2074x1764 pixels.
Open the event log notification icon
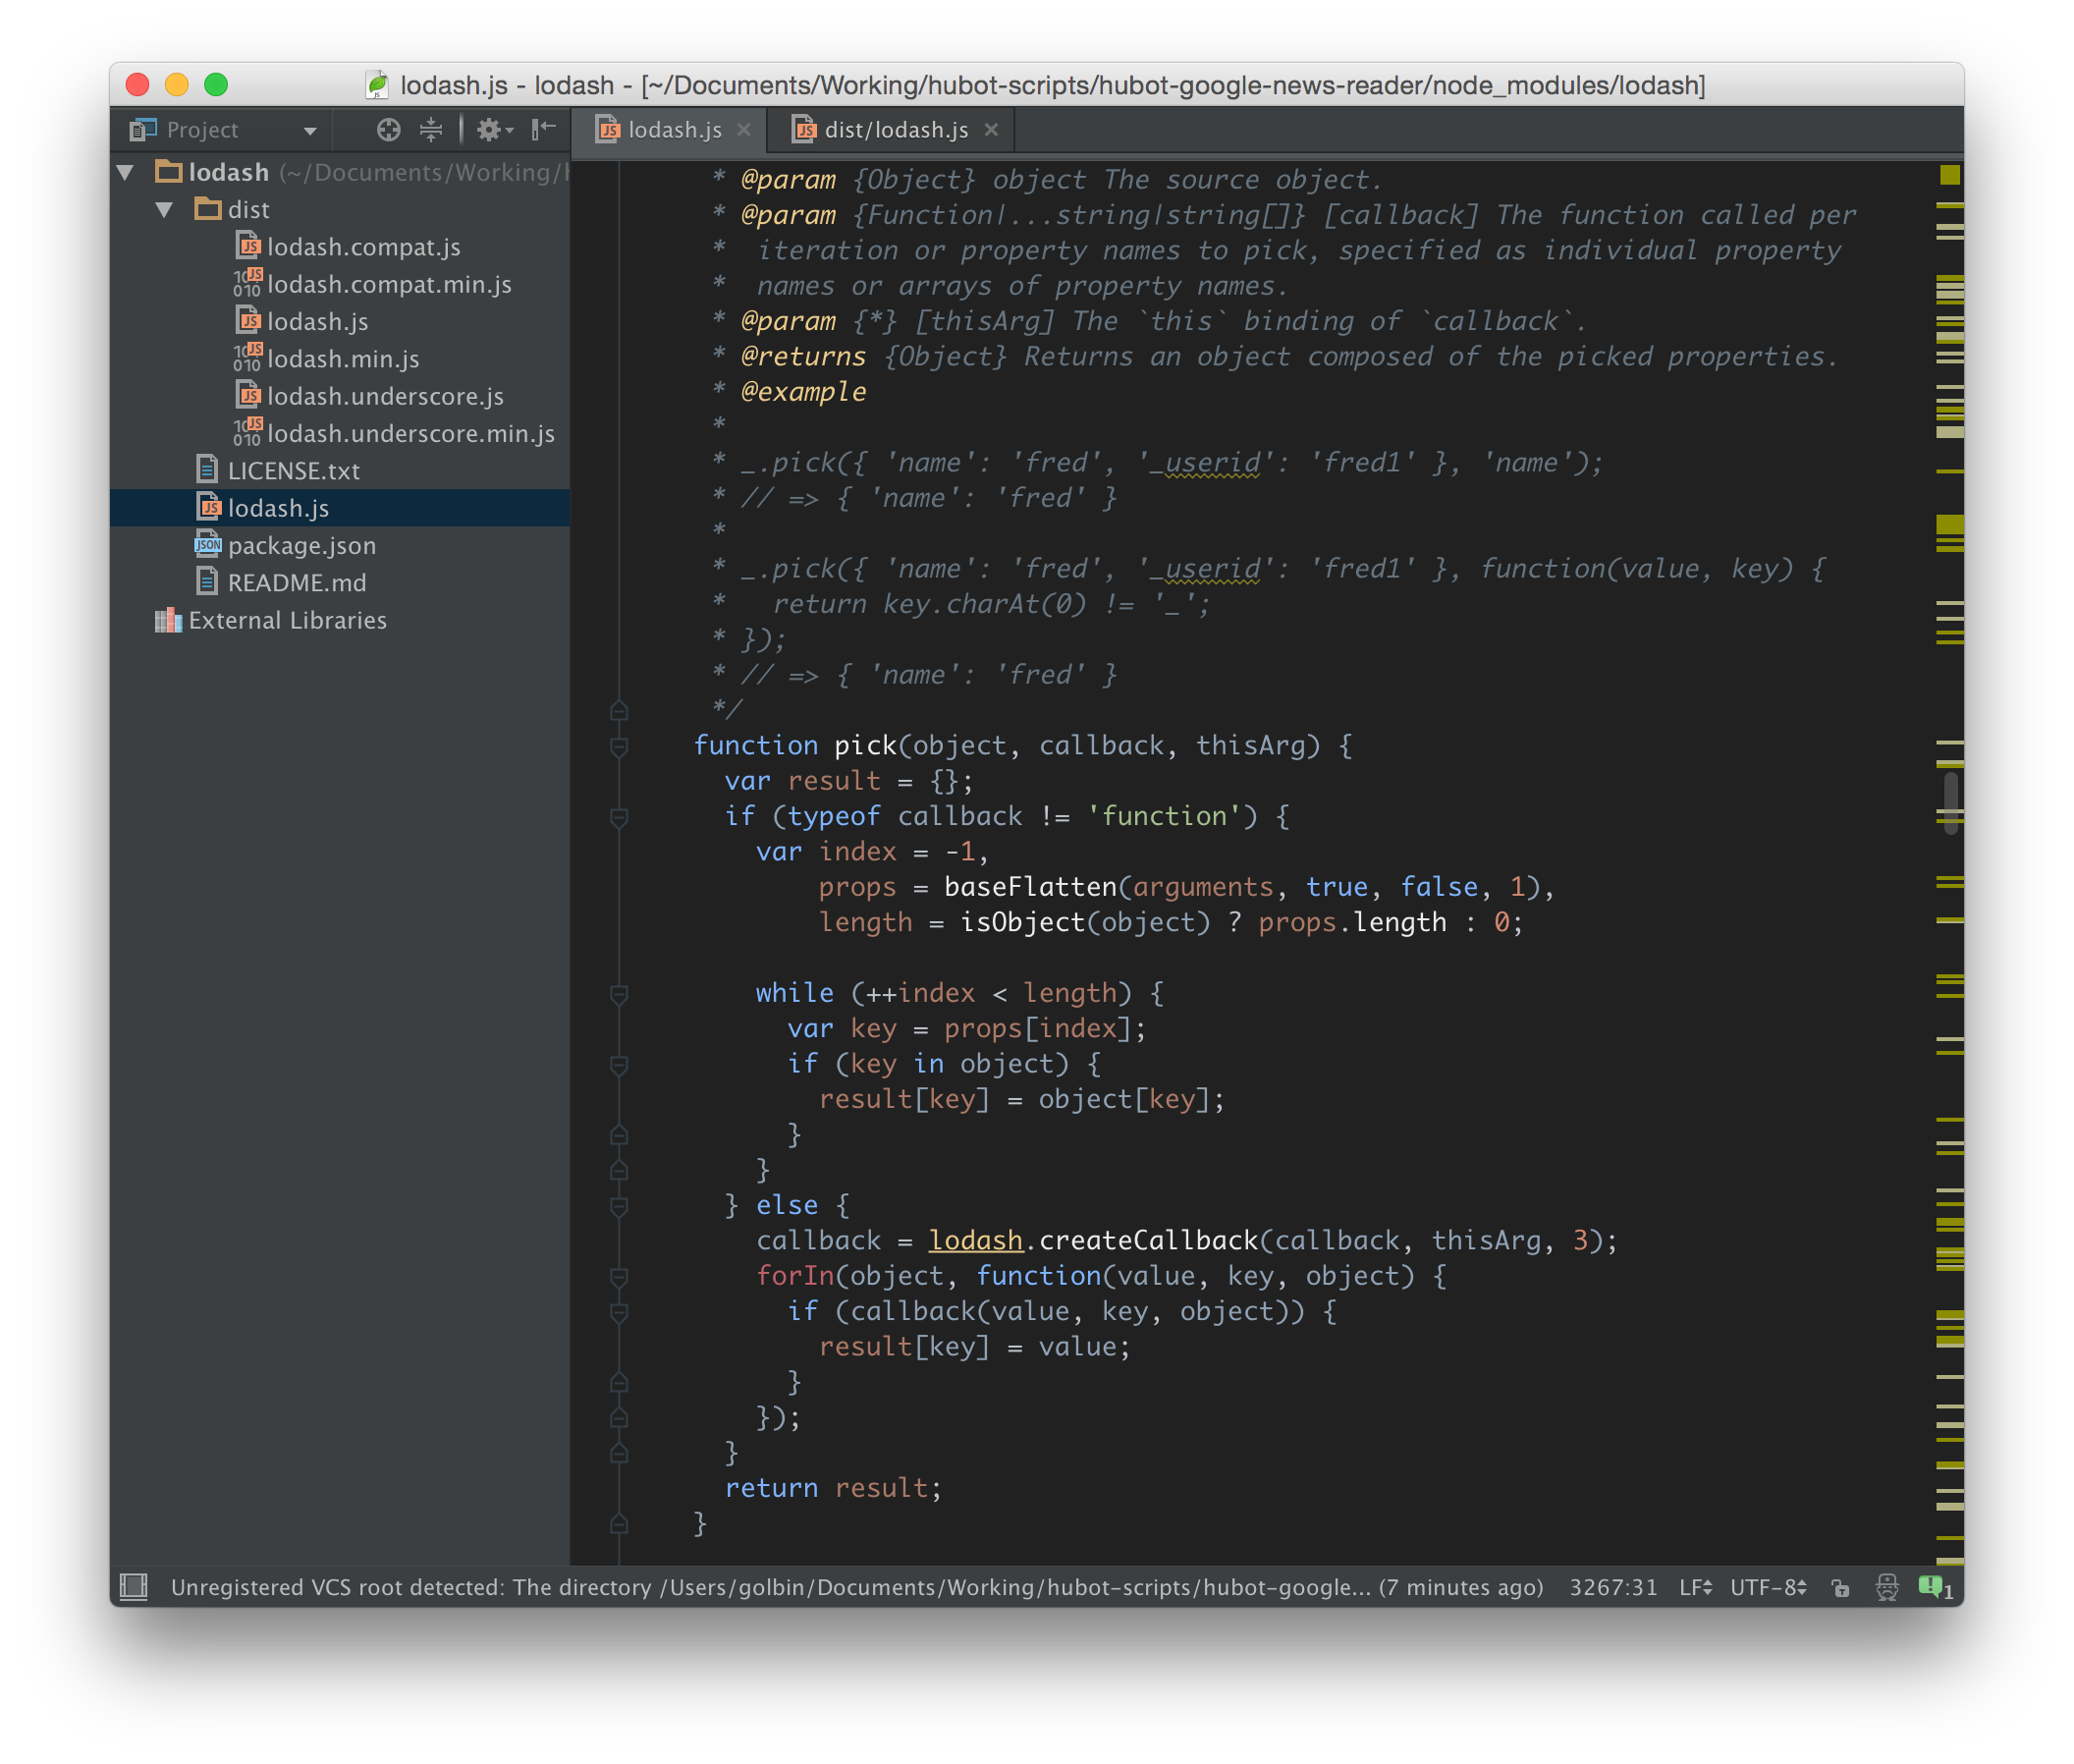click(1935, 1587)
